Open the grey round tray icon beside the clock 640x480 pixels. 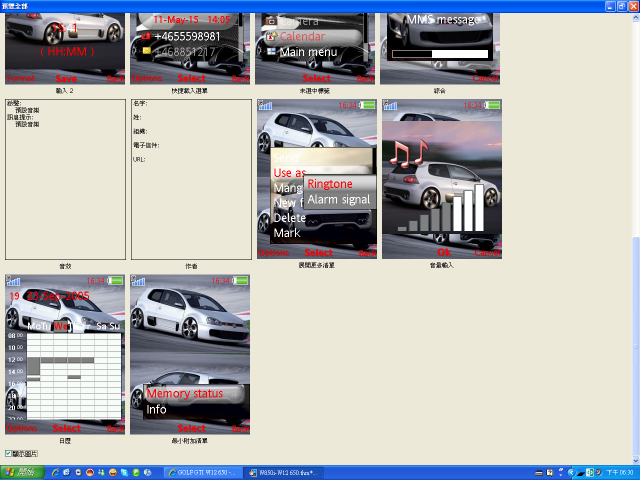click(598, 472)
